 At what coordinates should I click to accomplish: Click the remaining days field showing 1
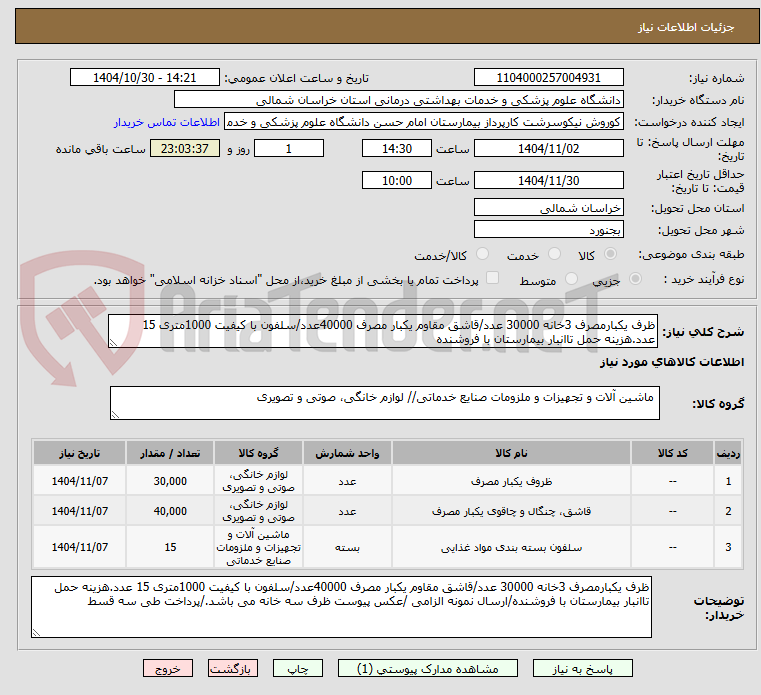point(289,149)
